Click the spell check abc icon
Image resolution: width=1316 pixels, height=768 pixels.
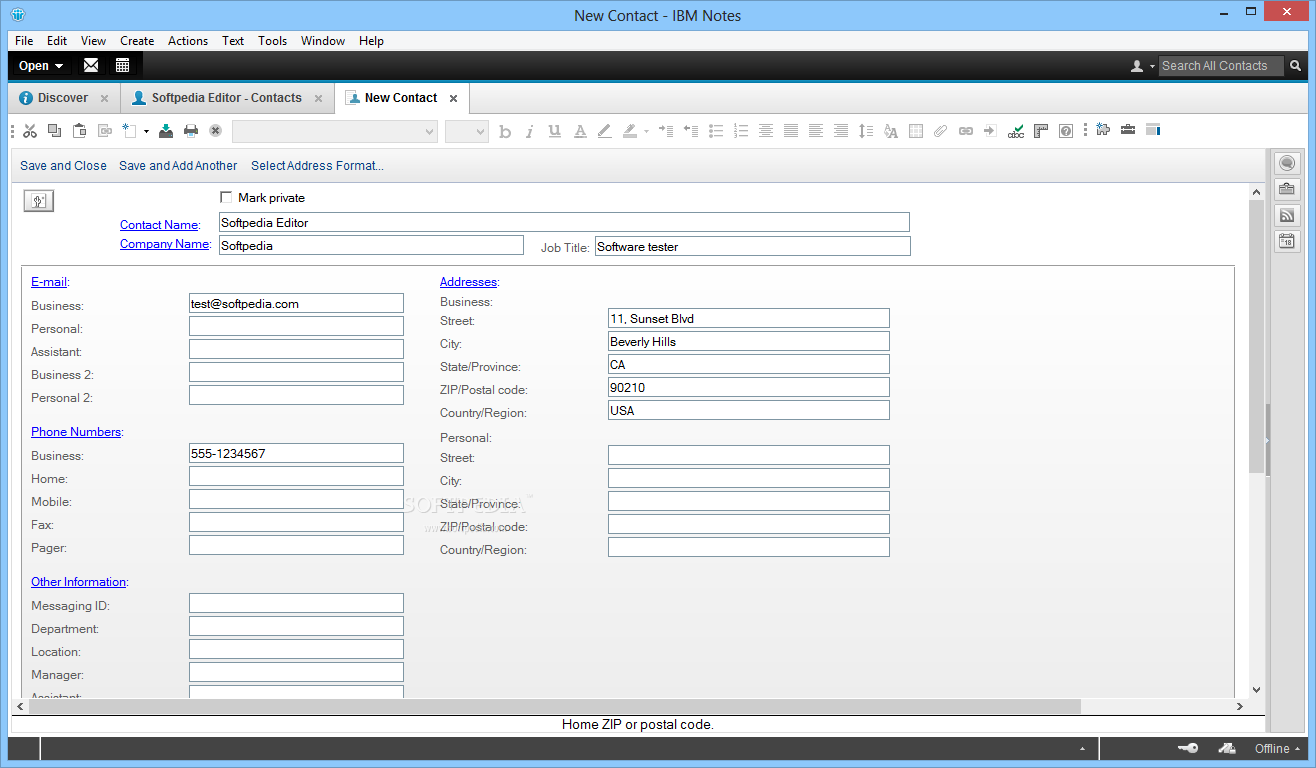(1016, 131)
